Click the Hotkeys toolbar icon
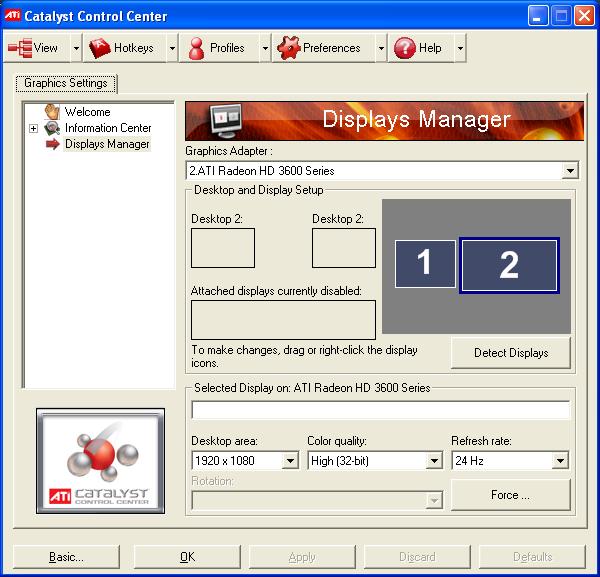Image resolution: width=600 pixels, height=577 pixels. (99, 48)
